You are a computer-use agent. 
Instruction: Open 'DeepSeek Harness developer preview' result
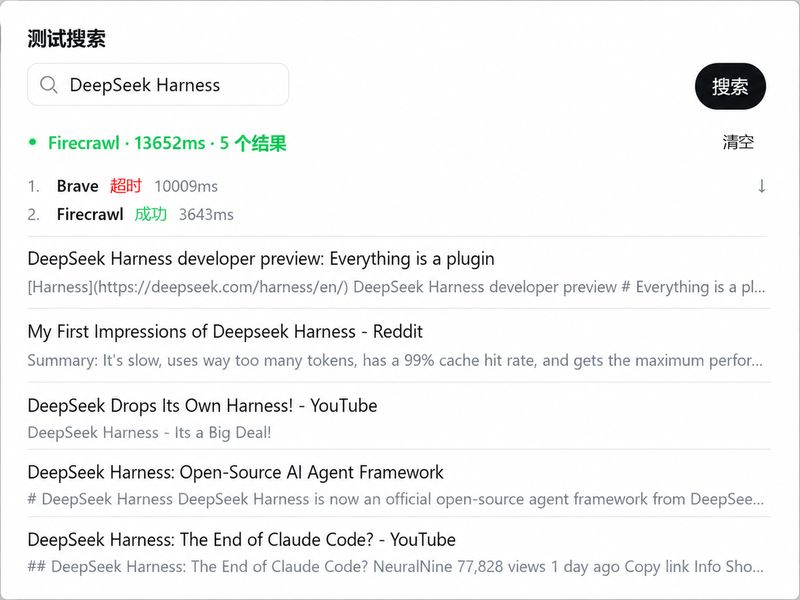(261, 259)
